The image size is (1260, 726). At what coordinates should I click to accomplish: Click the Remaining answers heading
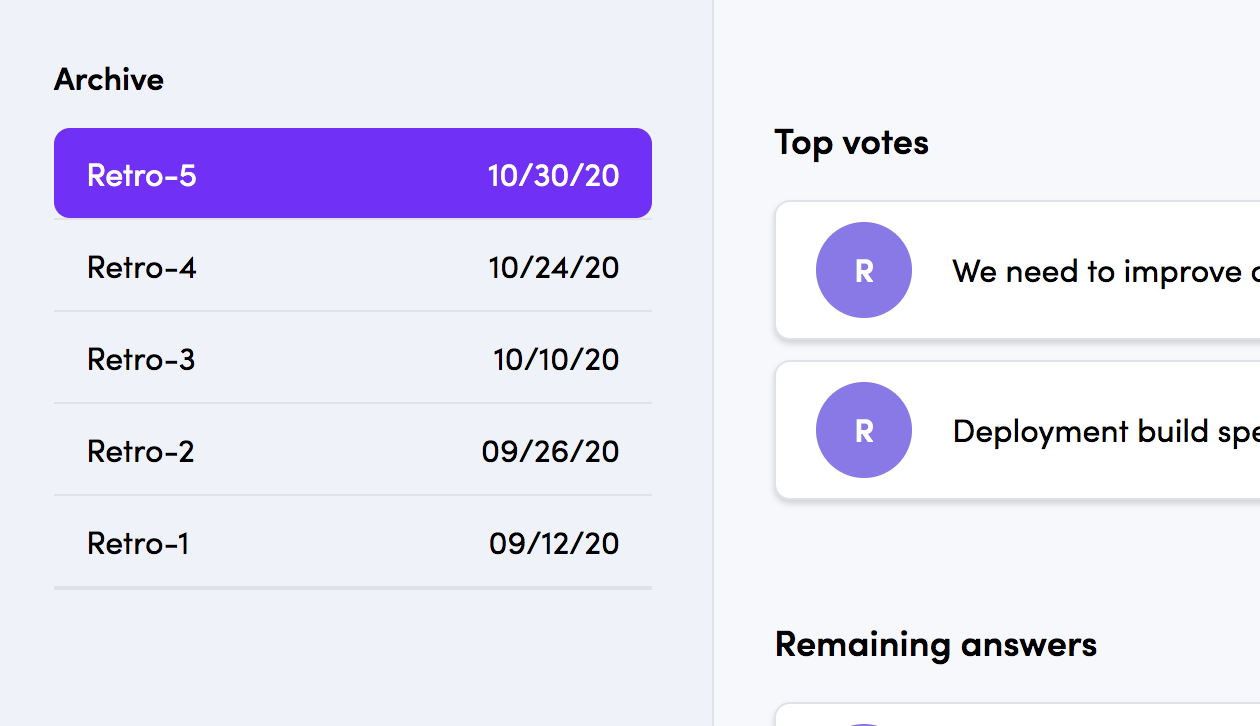[936, 644]
